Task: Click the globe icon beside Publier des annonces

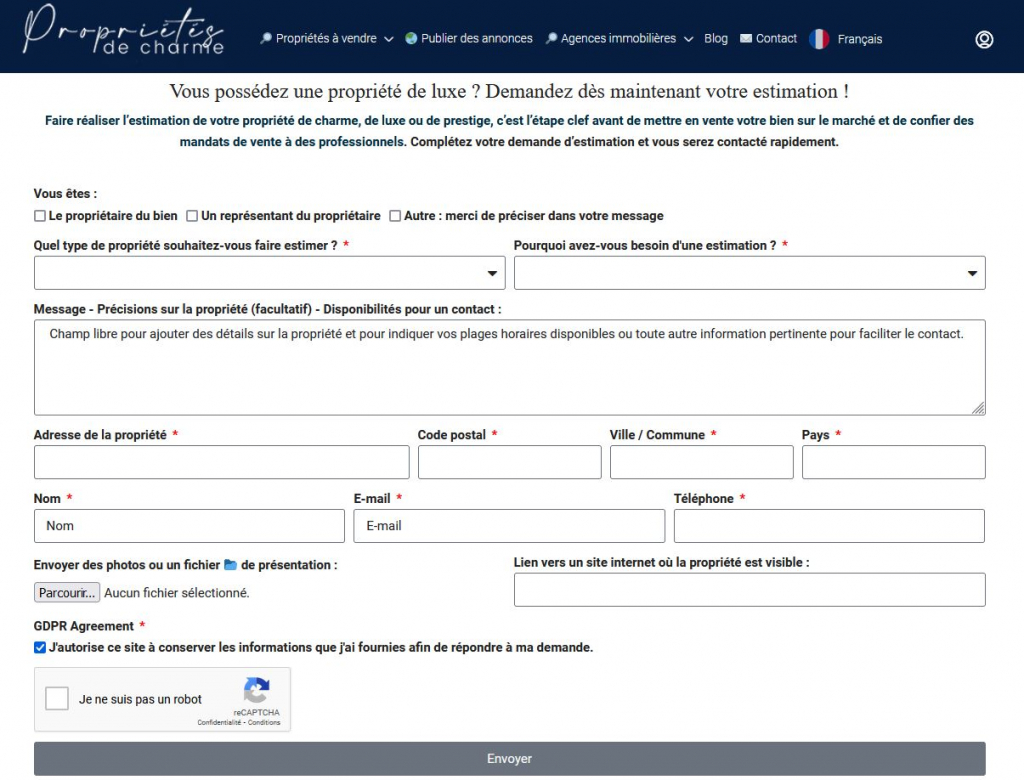Action: [411, 39]
